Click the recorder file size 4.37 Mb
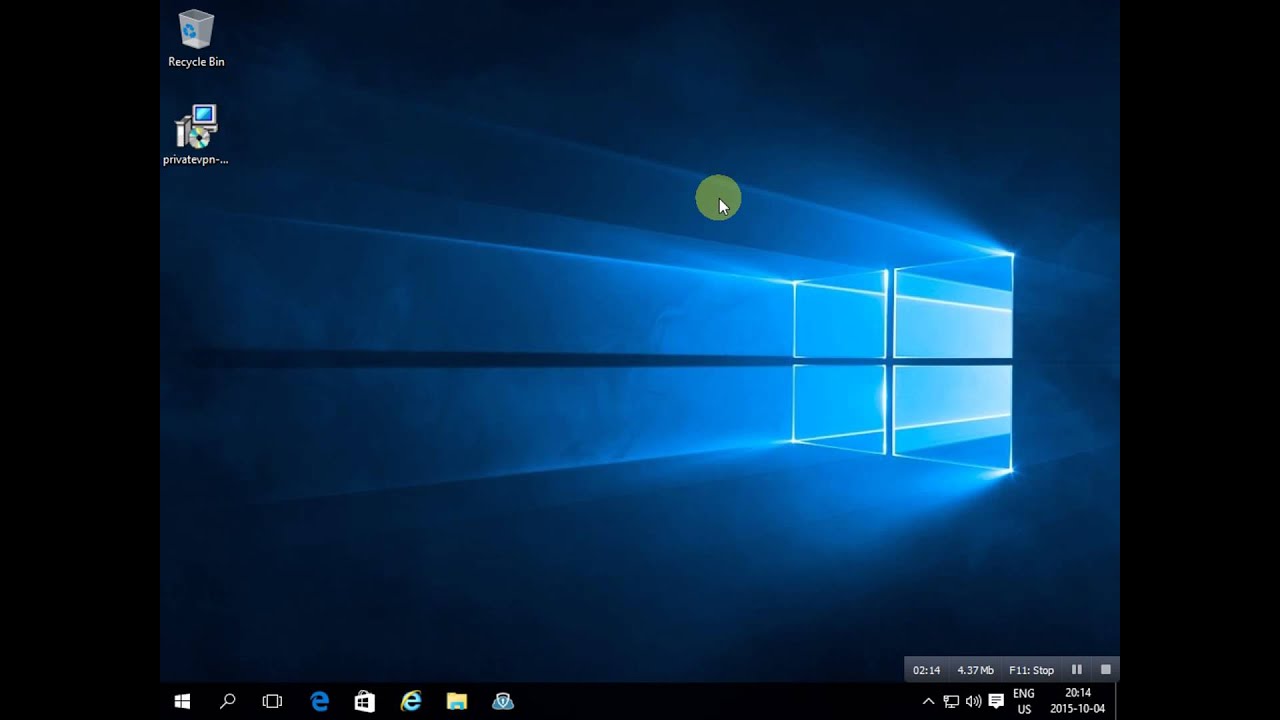1280x720 pixels. coord(975,670)
